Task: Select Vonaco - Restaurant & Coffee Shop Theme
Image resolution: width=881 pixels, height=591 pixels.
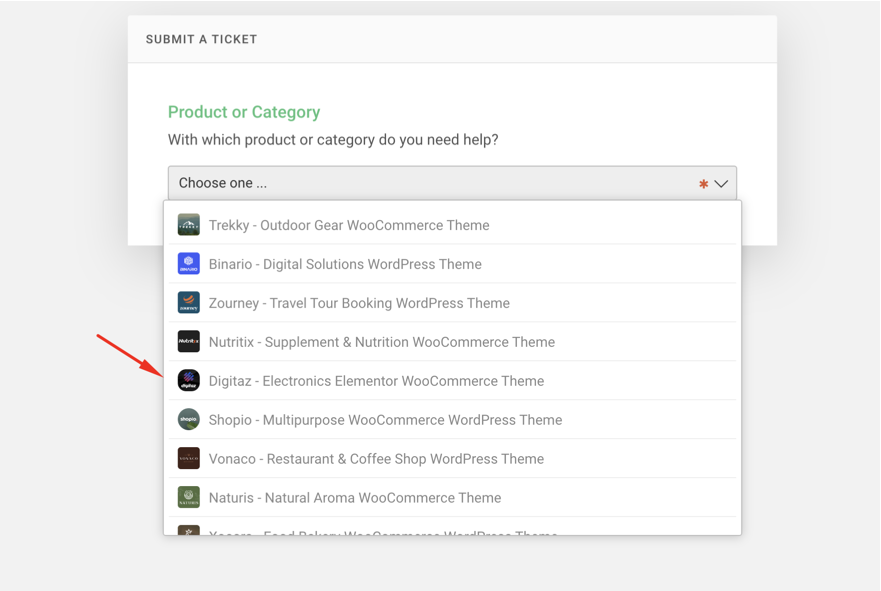Action: click(x=452, y=458)
